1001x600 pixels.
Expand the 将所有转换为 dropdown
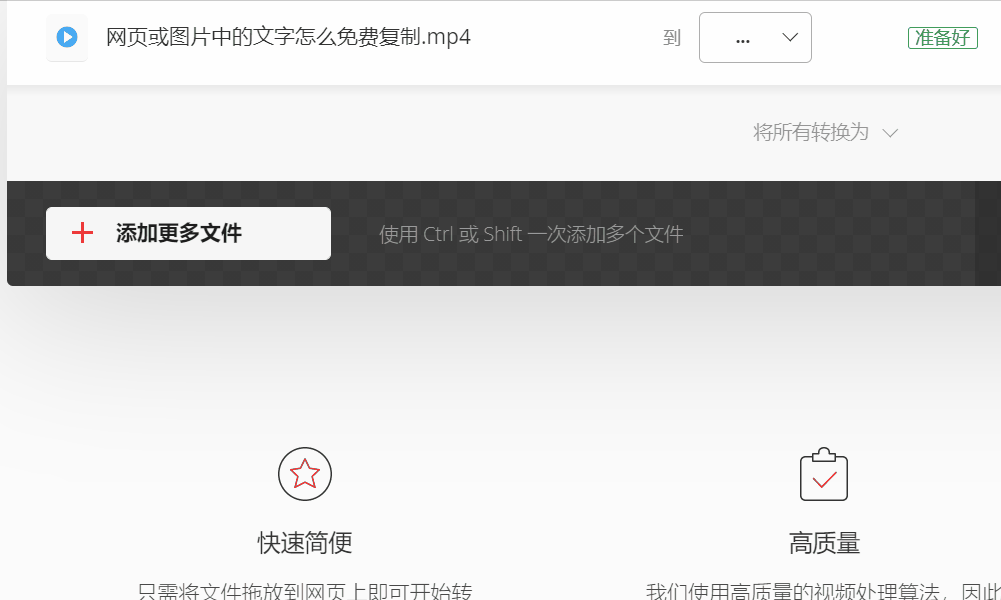(825, 132)
